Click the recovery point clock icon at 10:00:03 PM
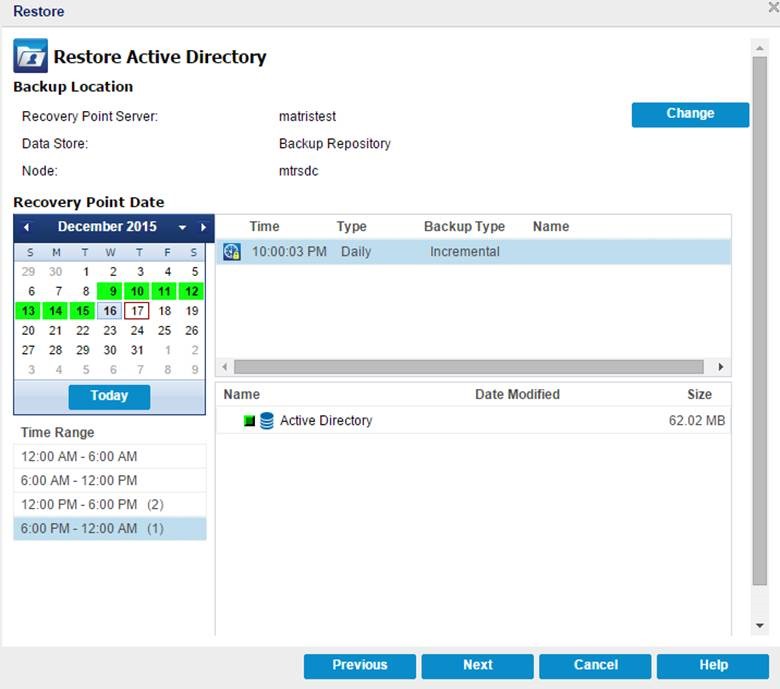The image size is (780, 689). tap(232, 252)
